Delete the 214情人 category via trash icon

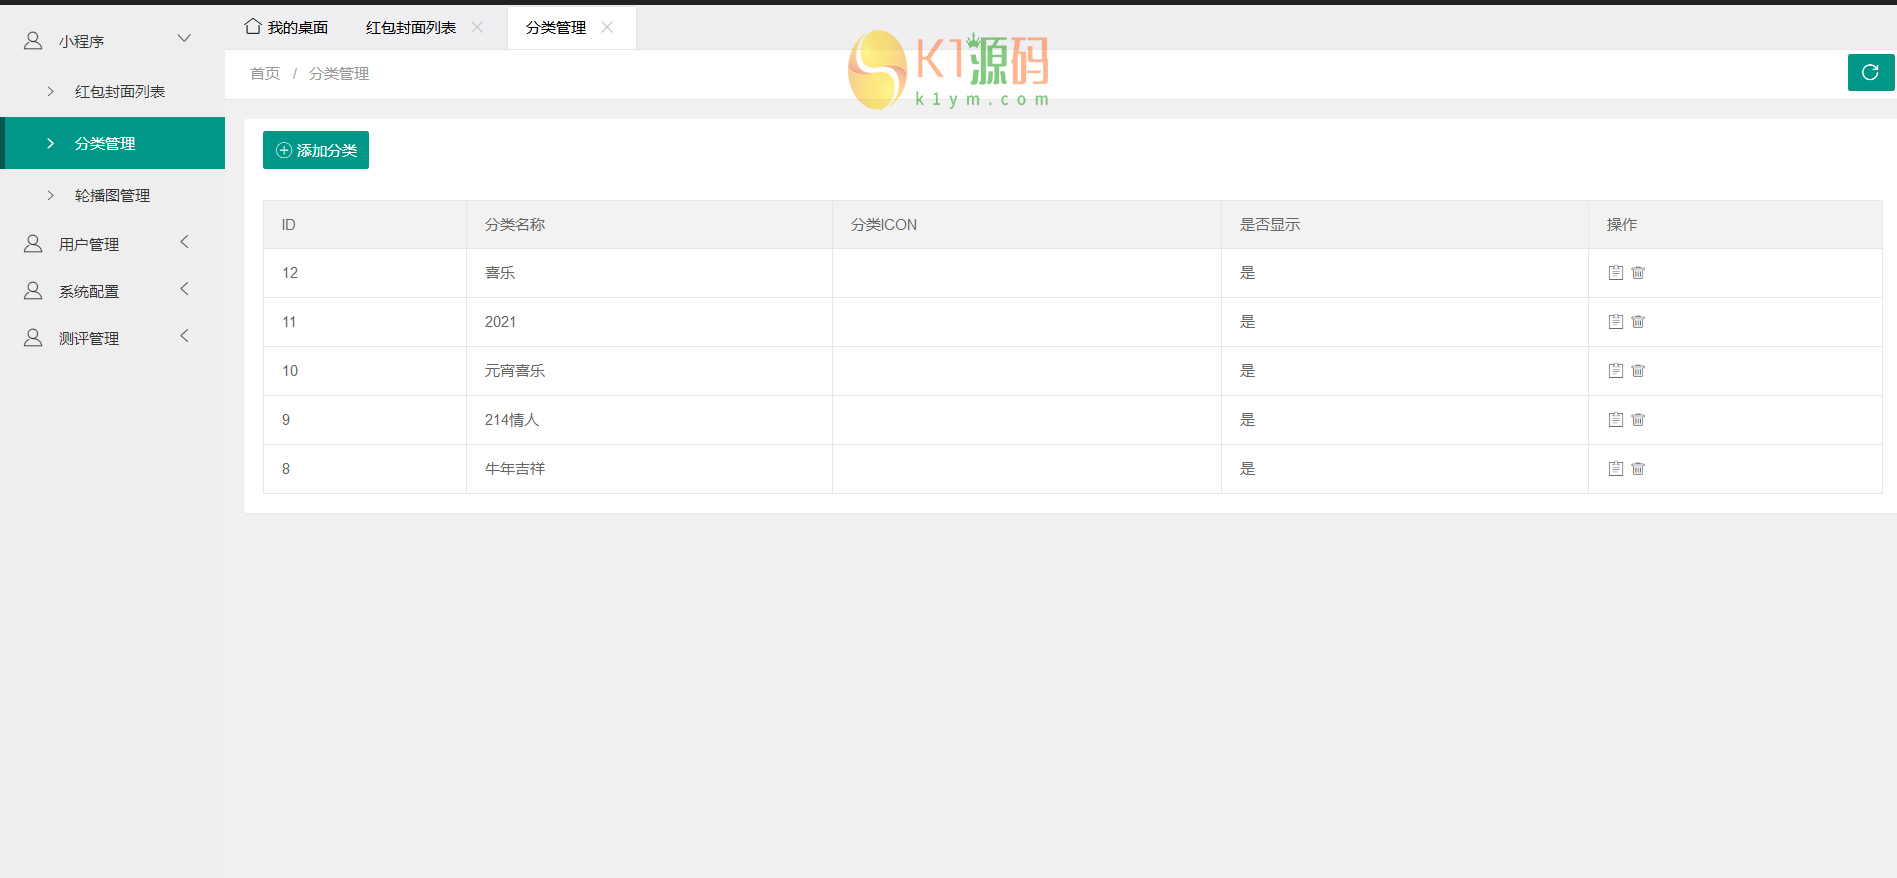point(1638,420)
